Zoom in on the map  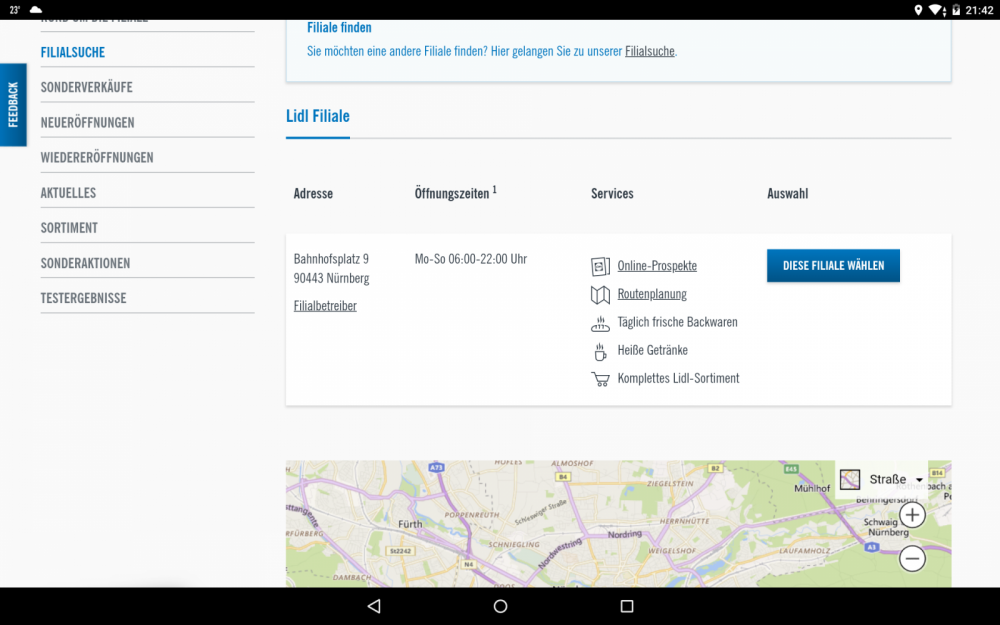tap(912, 515)
